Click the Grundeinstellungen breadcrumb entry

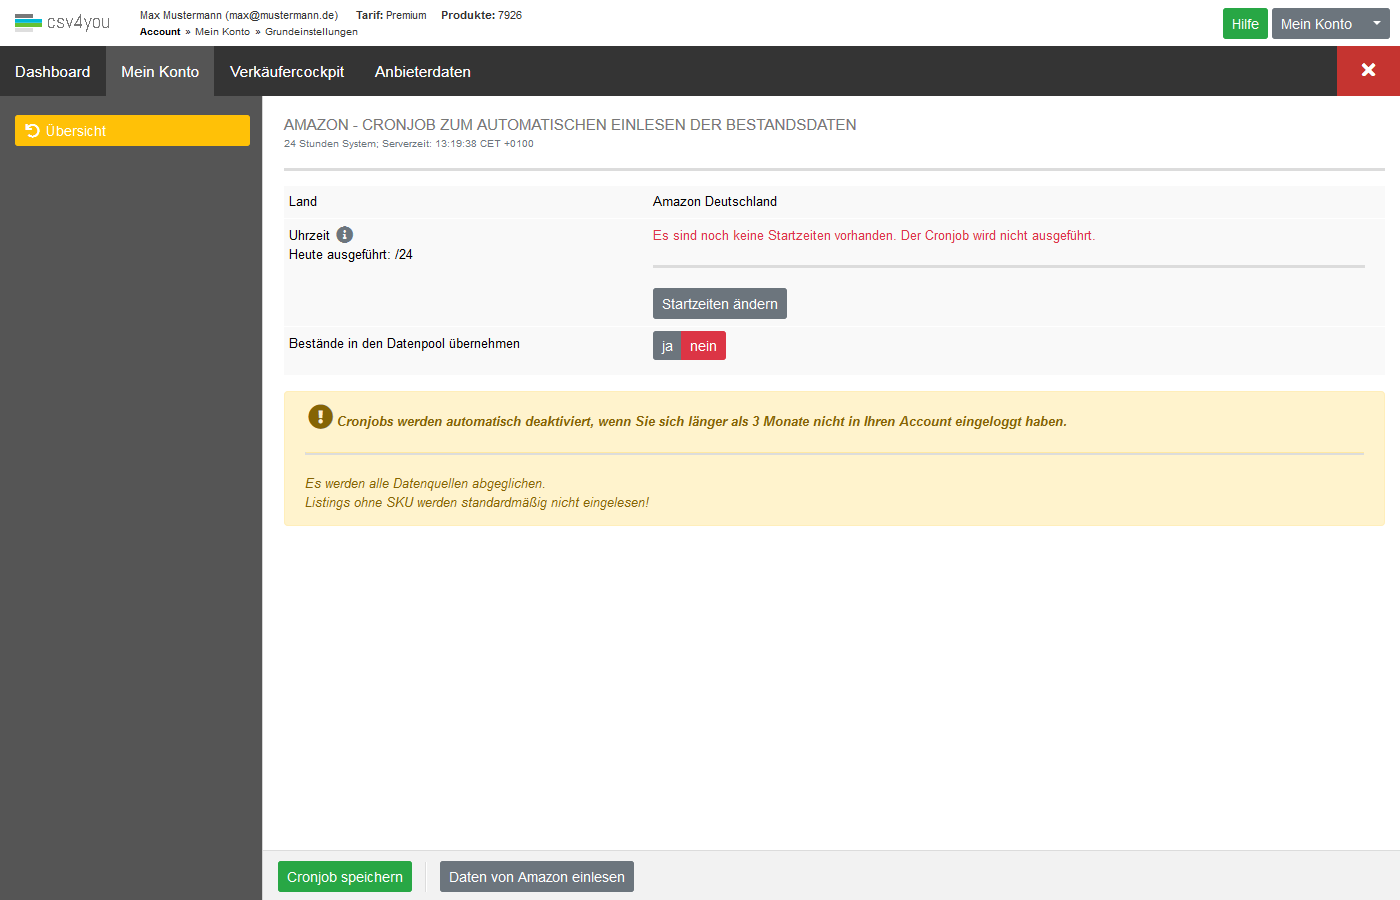(x=311, y=32)
